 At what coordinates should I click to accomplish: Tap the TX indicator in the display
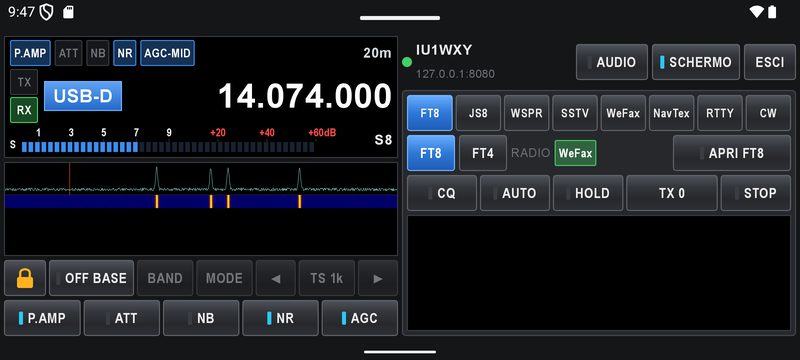24,82
